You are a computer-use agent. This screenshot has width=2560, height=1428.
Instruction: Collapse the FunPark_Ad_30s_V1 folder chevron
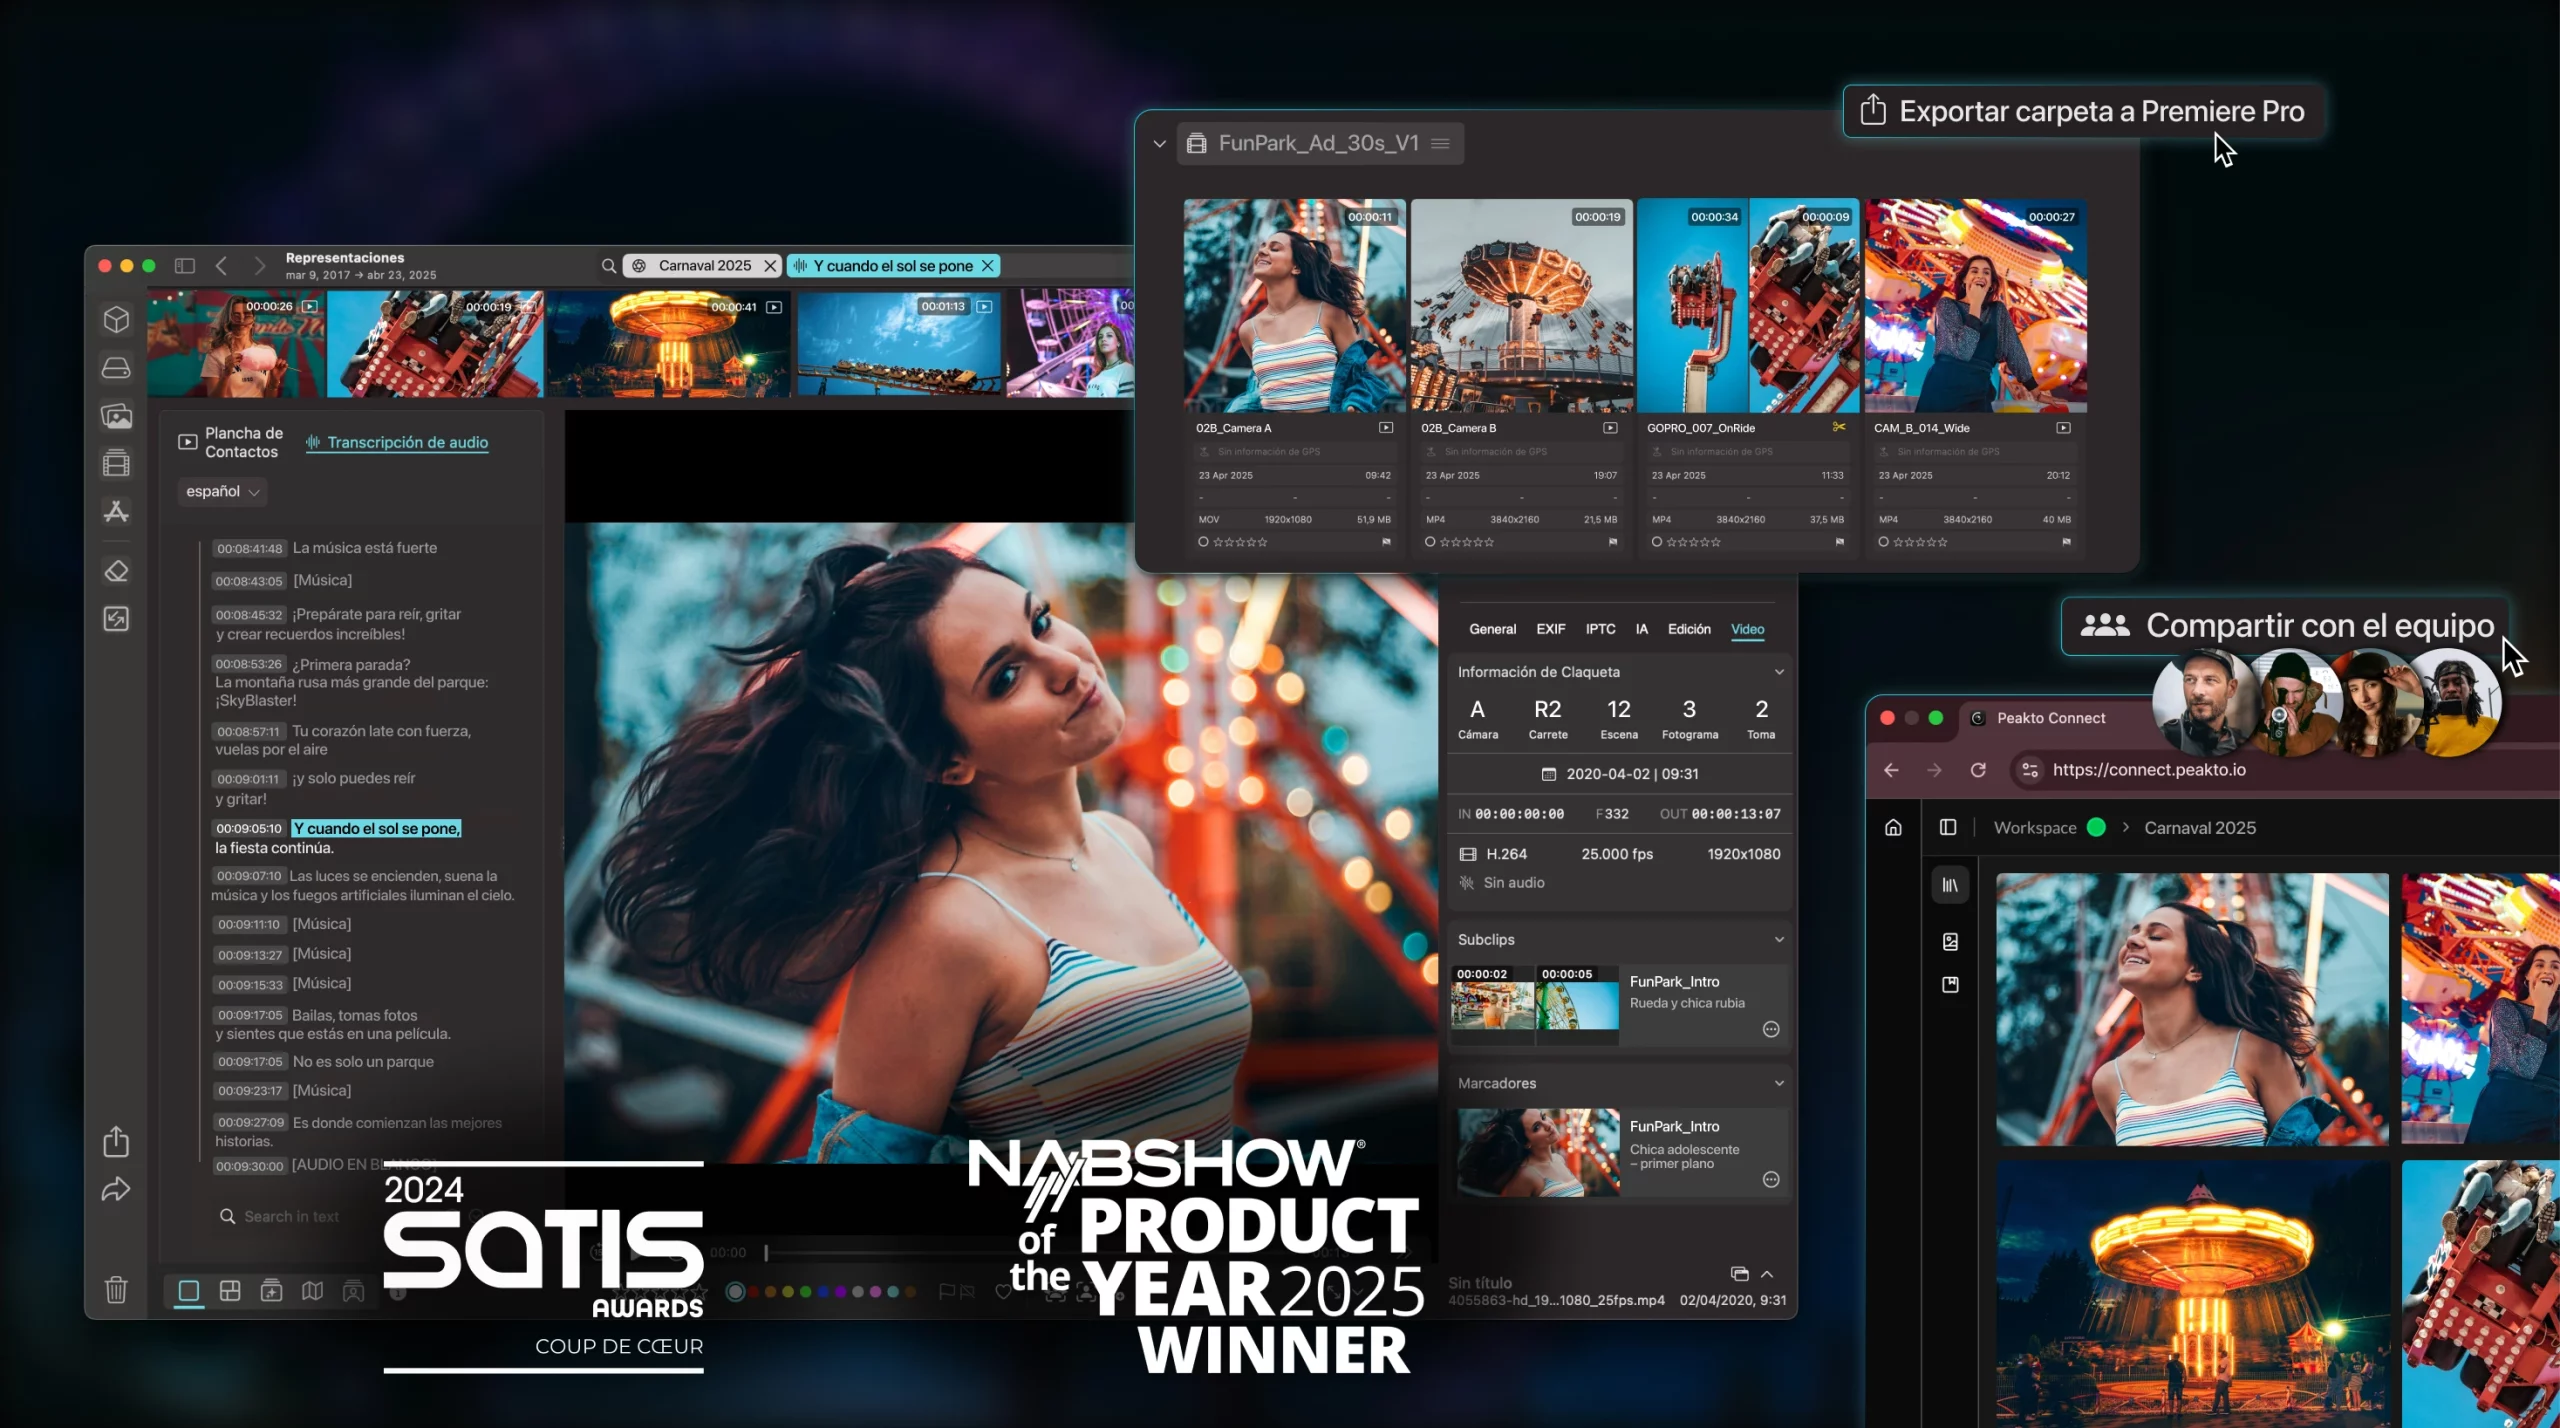1159,144
